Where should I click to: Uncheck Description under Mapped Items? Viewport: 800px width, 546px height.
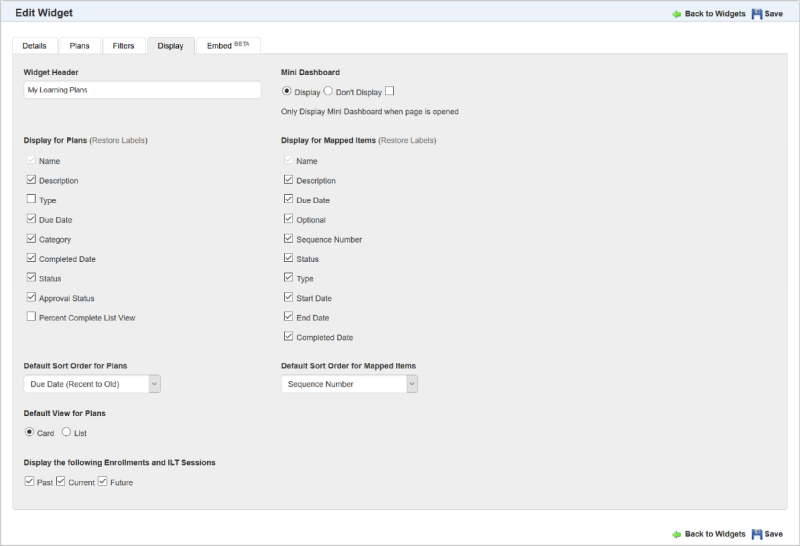point(288,180)
